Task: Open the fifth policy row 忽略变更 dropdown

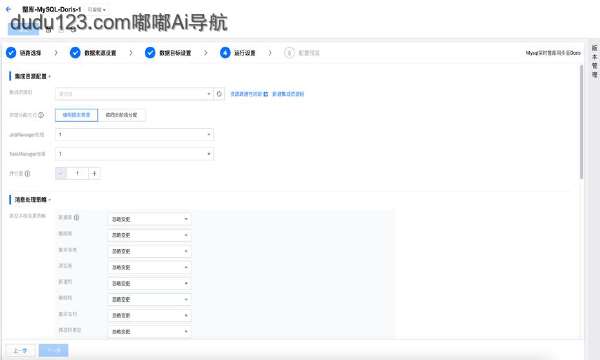Action: pyautogui.click(x=149, y=283)
